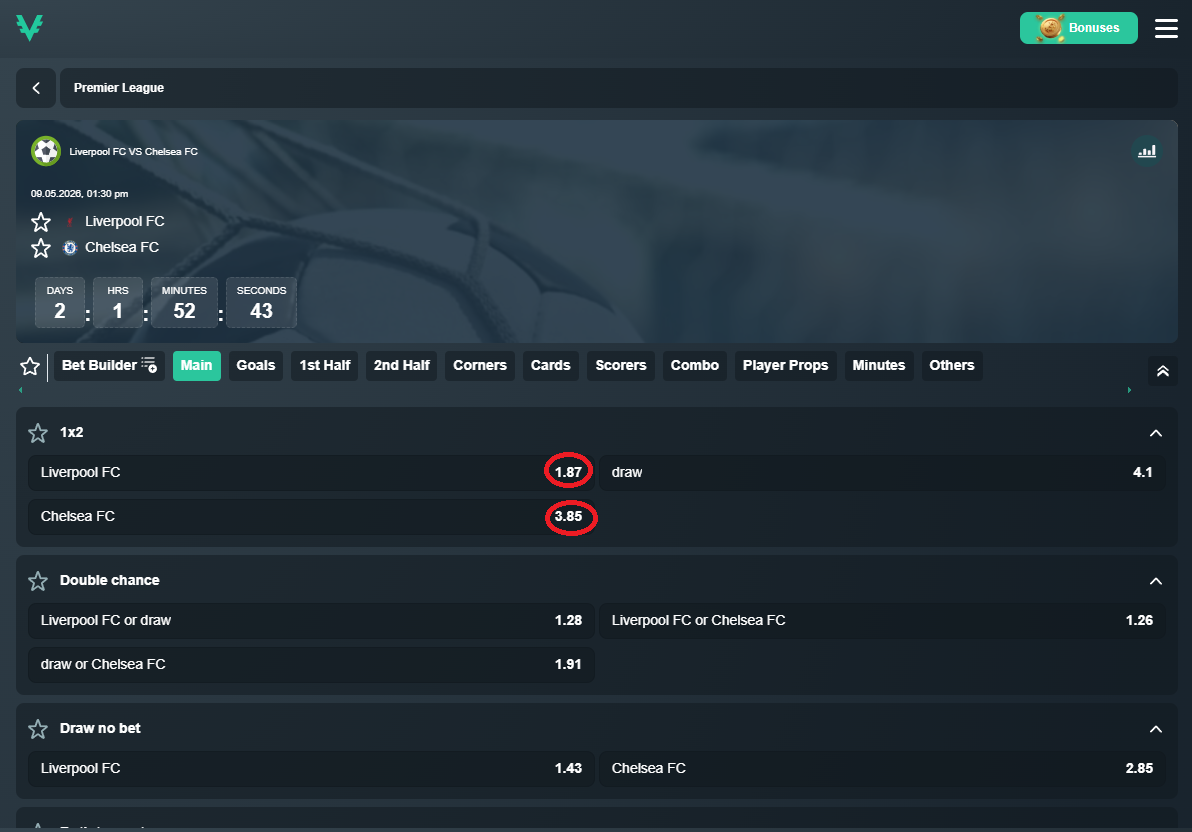Switch to the Combo tab
The image size is (1192, 832).
(695, 366)
